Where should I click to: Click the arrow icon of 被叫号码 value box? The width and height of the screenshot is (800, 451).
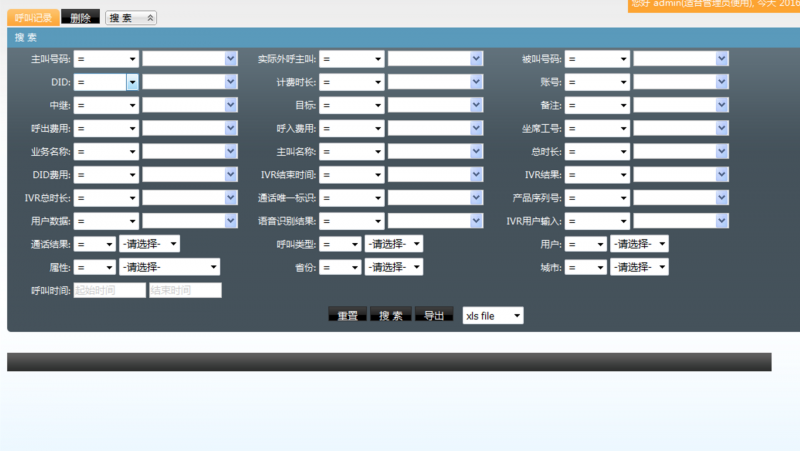click(721, 59)
